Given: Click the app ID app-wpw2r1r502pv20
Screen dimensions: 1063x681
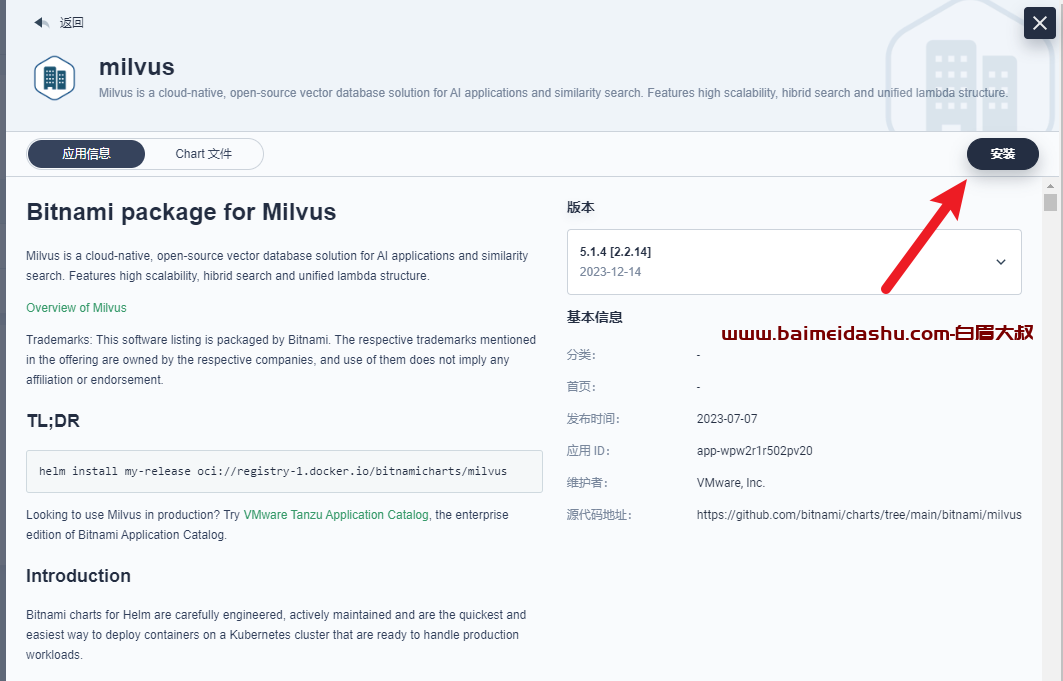Looking at the screenshot, I should [x=754, y=451].
